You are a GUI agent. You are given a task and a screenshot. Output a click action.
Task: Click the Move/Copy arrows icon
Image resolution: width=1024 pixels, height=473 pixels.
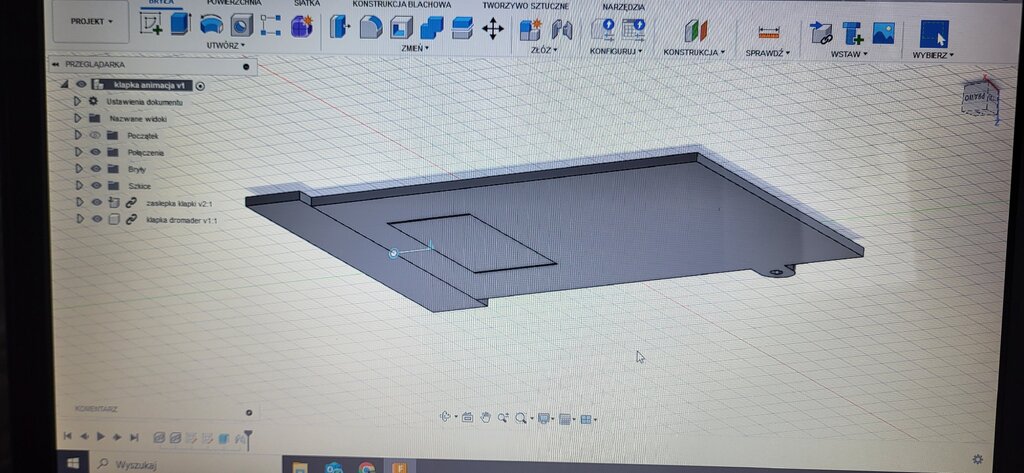493,28
